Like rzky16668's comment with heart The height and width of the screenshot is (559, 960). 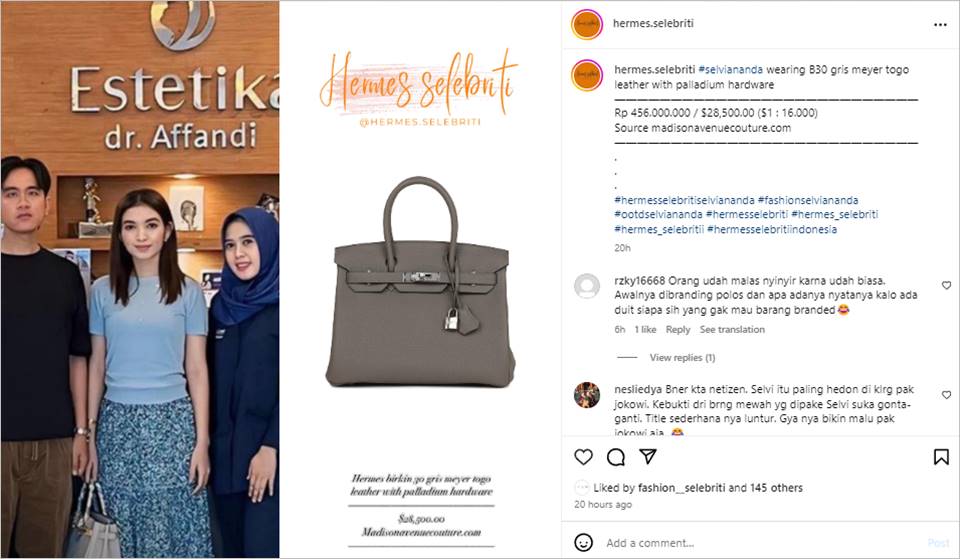pos(946,285)
